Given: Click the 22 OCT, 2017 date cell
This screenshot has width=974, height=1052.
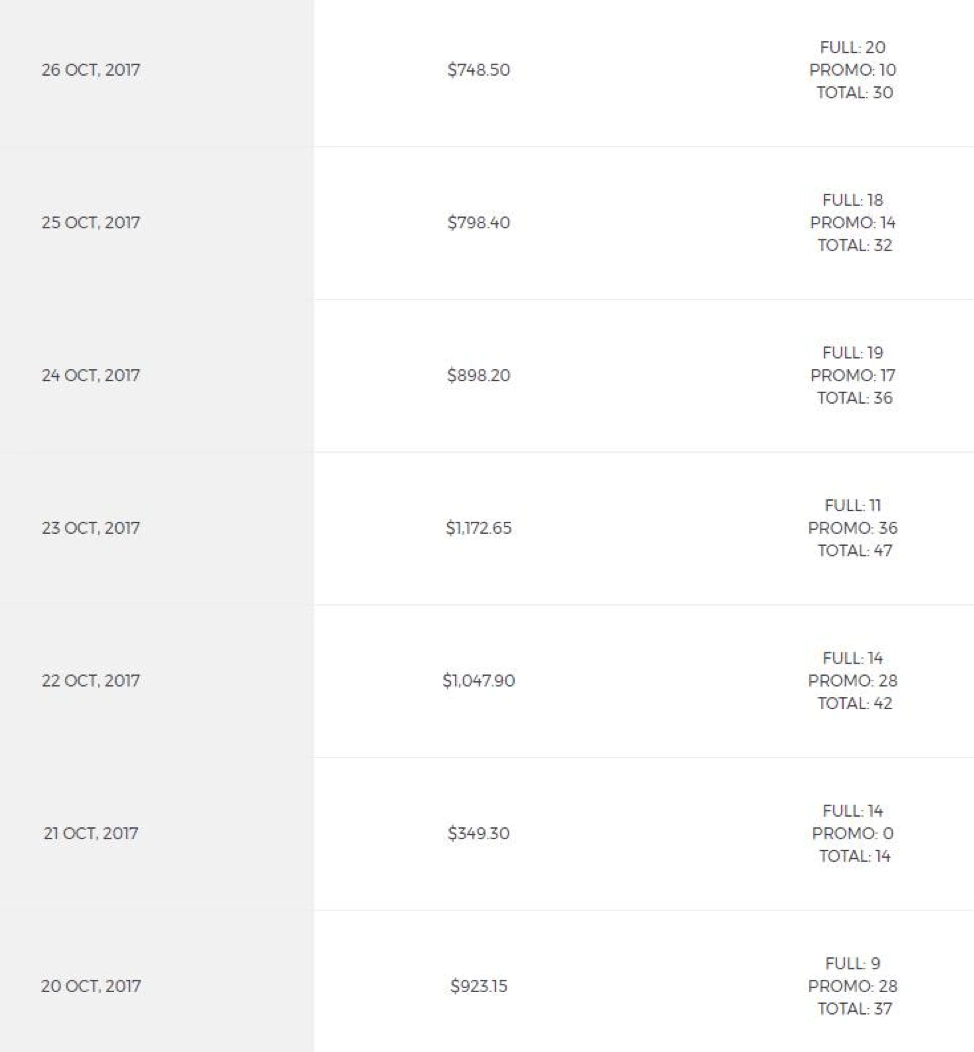Looking at the screenshot, I should (91, 680).
